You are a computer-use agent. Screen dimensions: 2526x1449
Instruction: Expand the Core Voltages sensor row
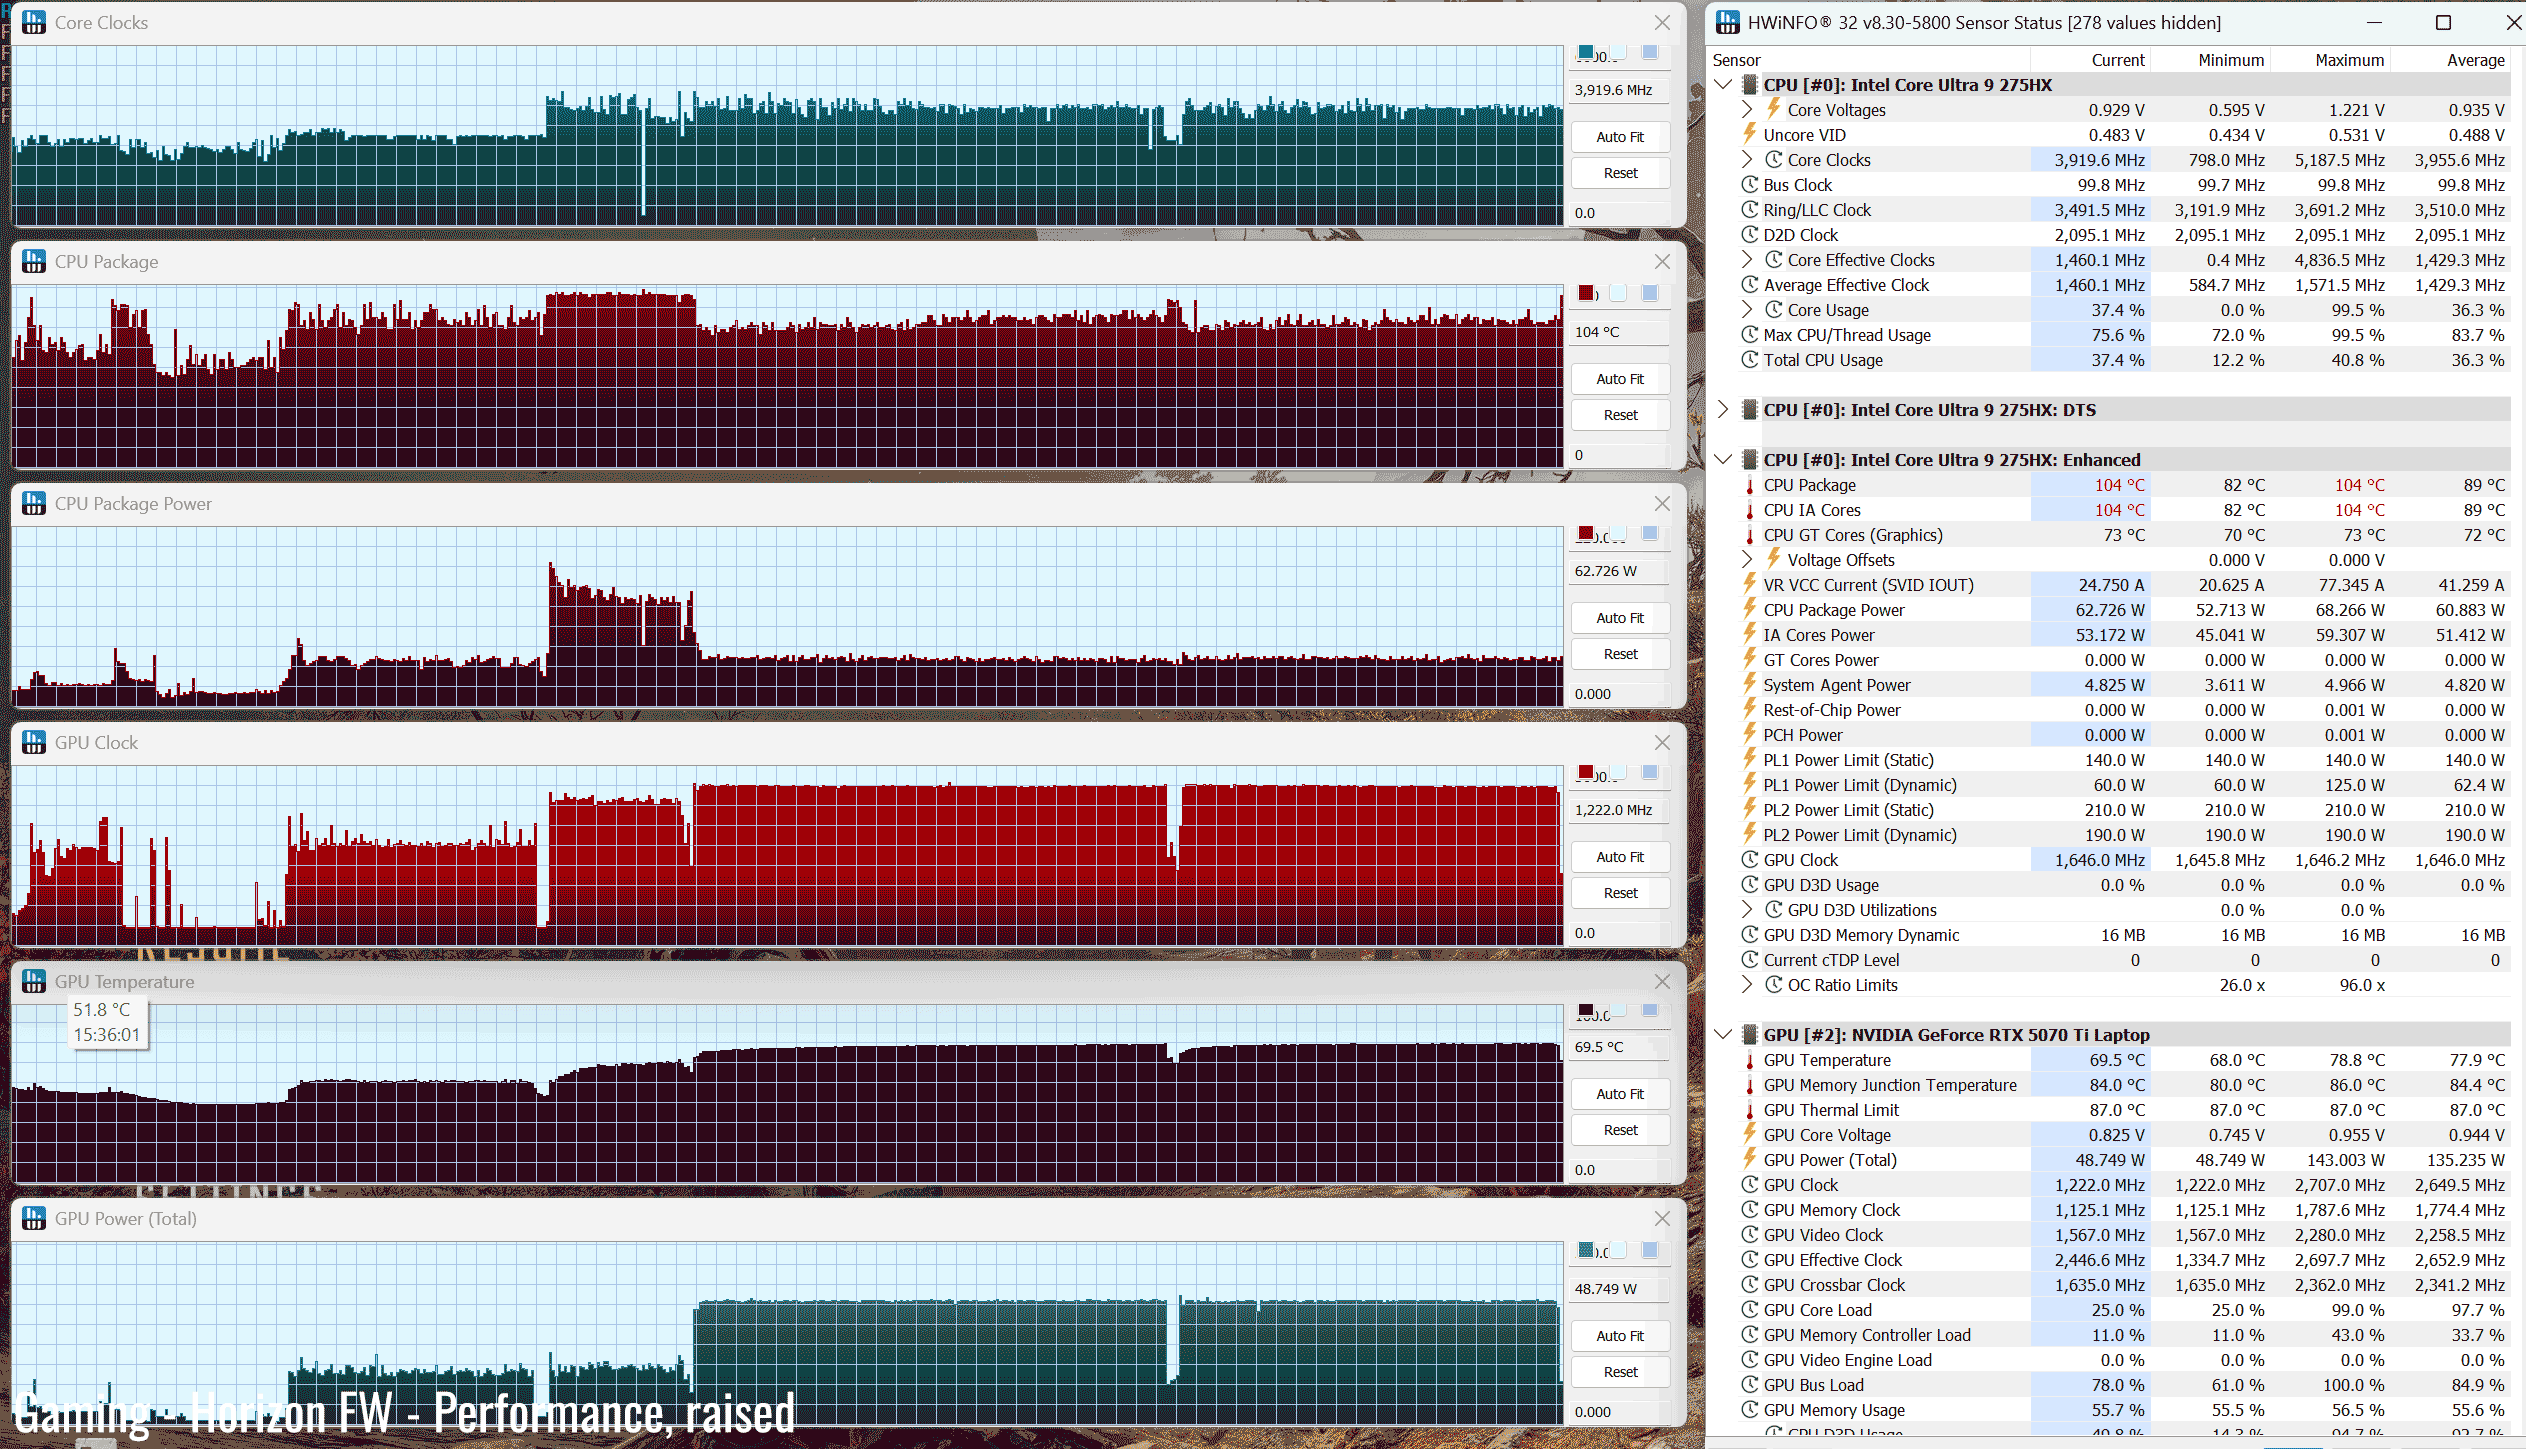[x=1746, y=109]
